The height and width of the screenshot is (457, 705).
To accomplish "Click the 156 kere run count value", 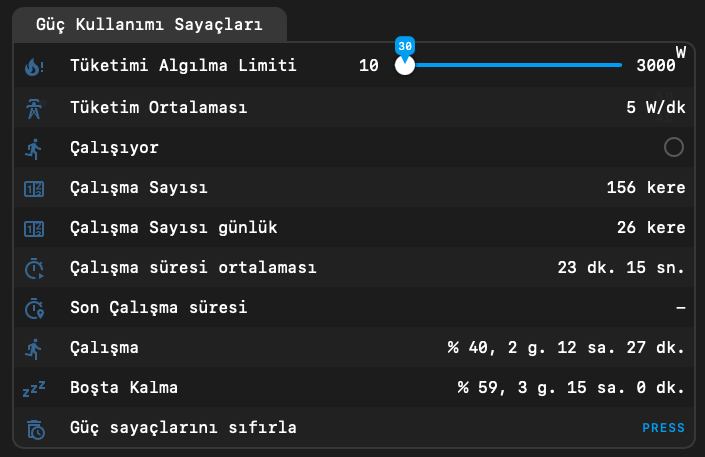I will coord(646,188).
